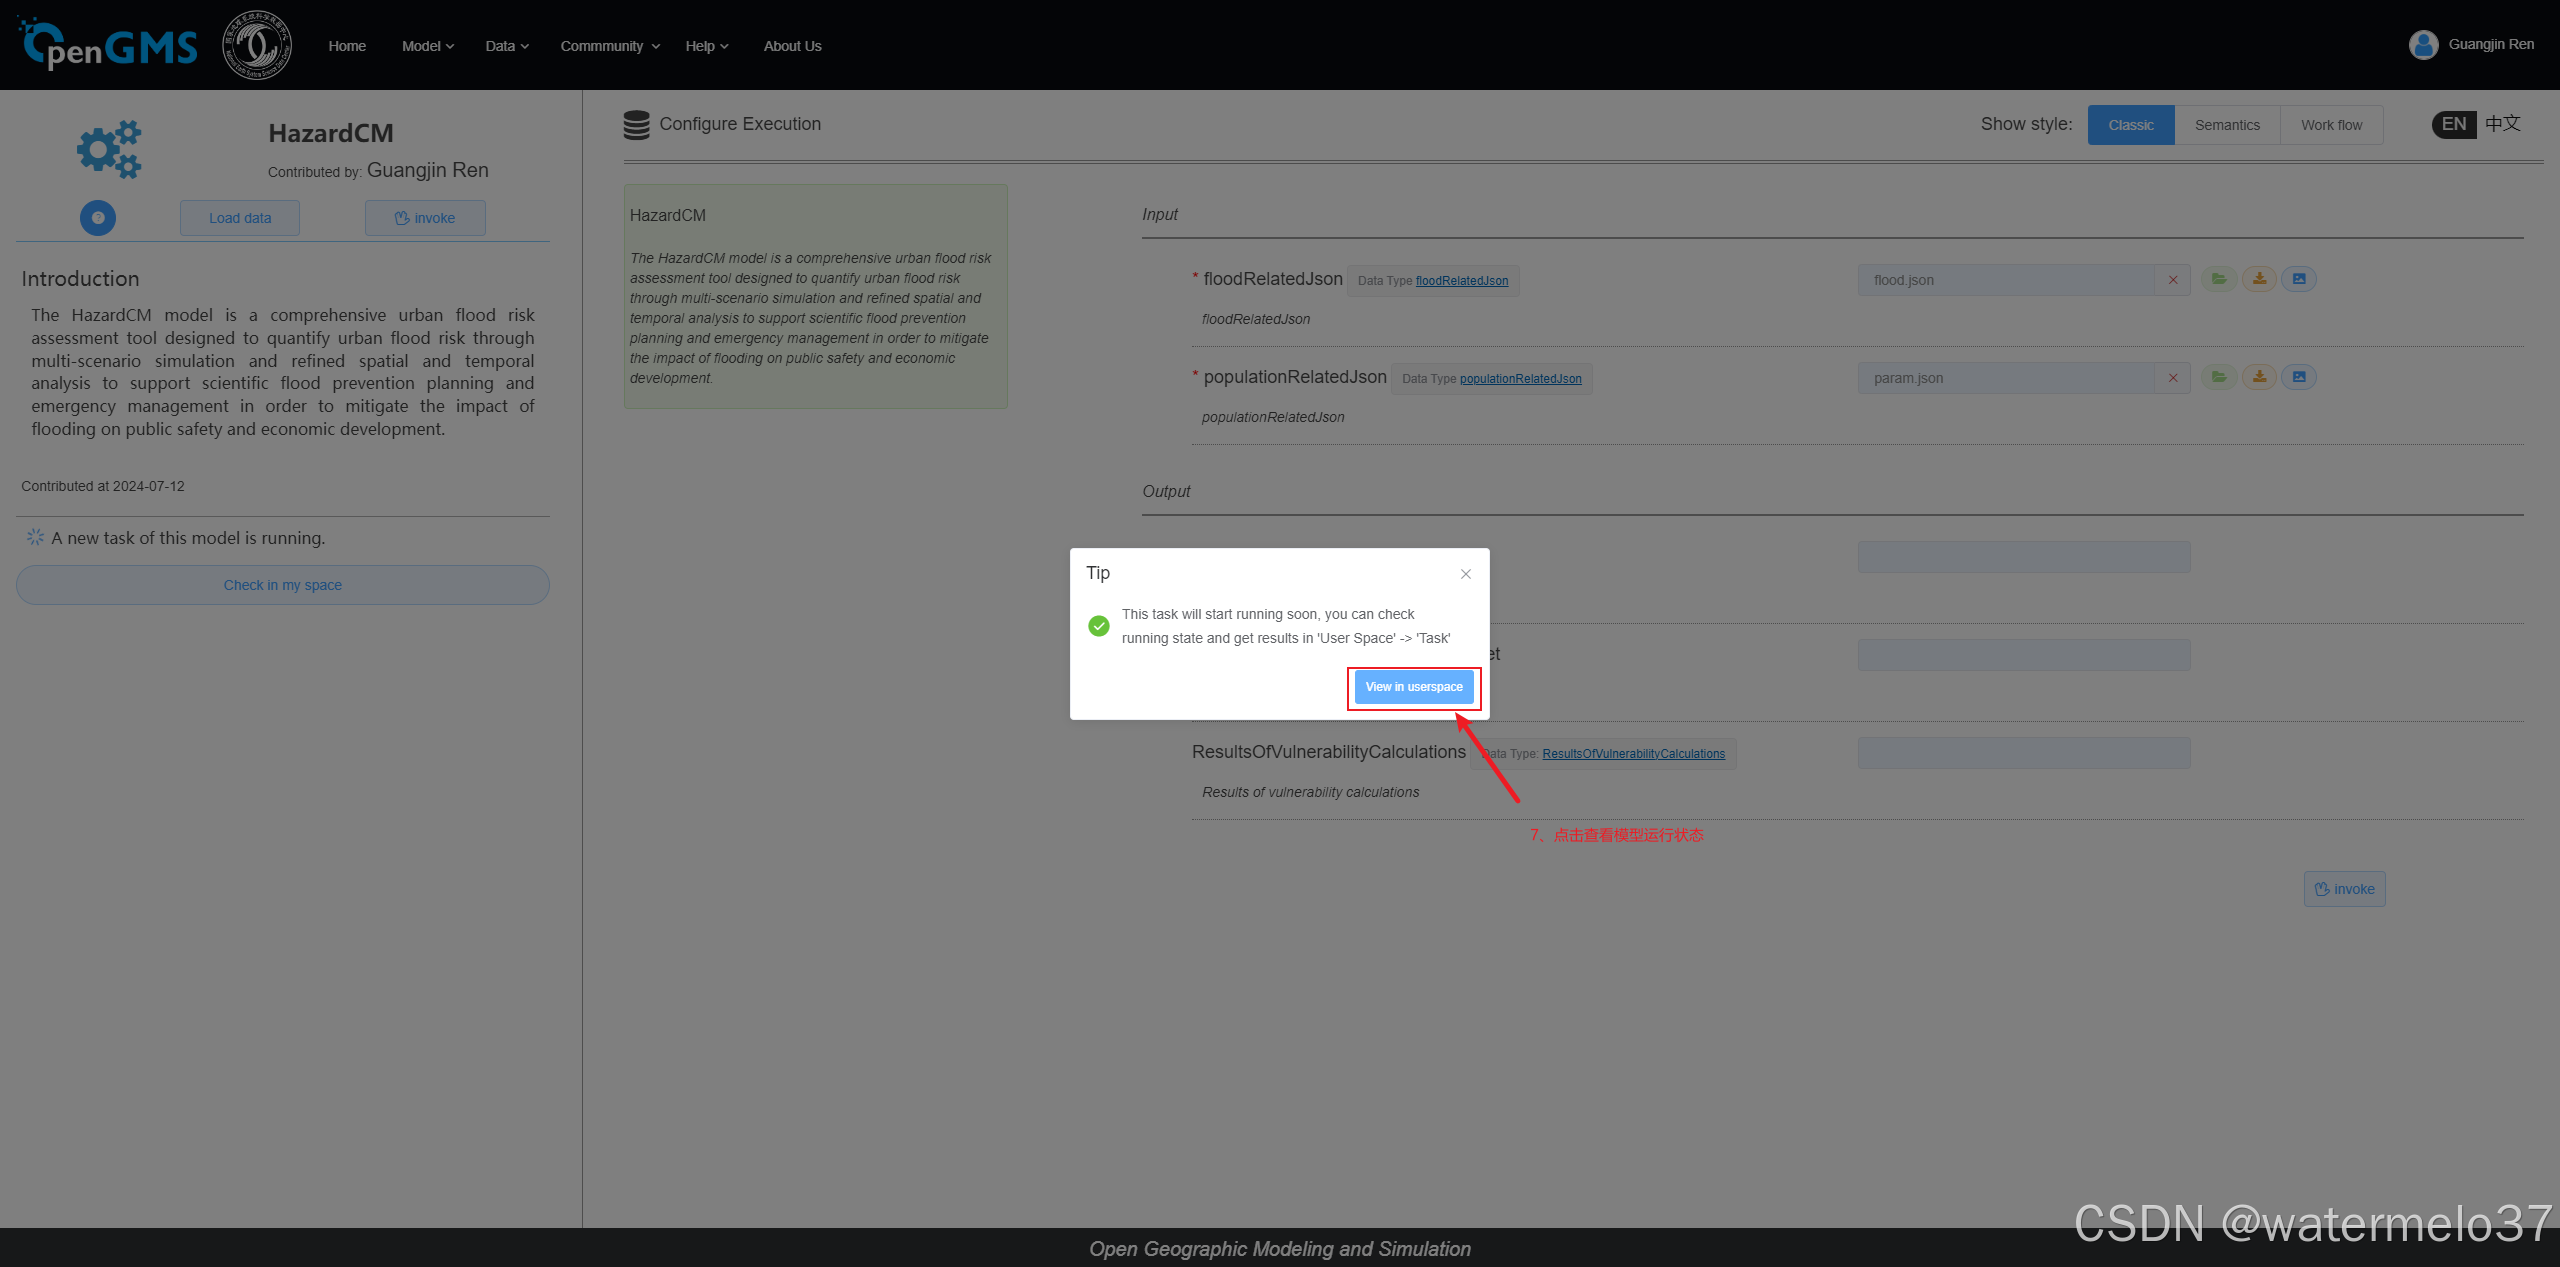The width and height of the screenshot is (2560, 1267).
Task: Click the blue round icon beside Load data
Action: point(98,218)
